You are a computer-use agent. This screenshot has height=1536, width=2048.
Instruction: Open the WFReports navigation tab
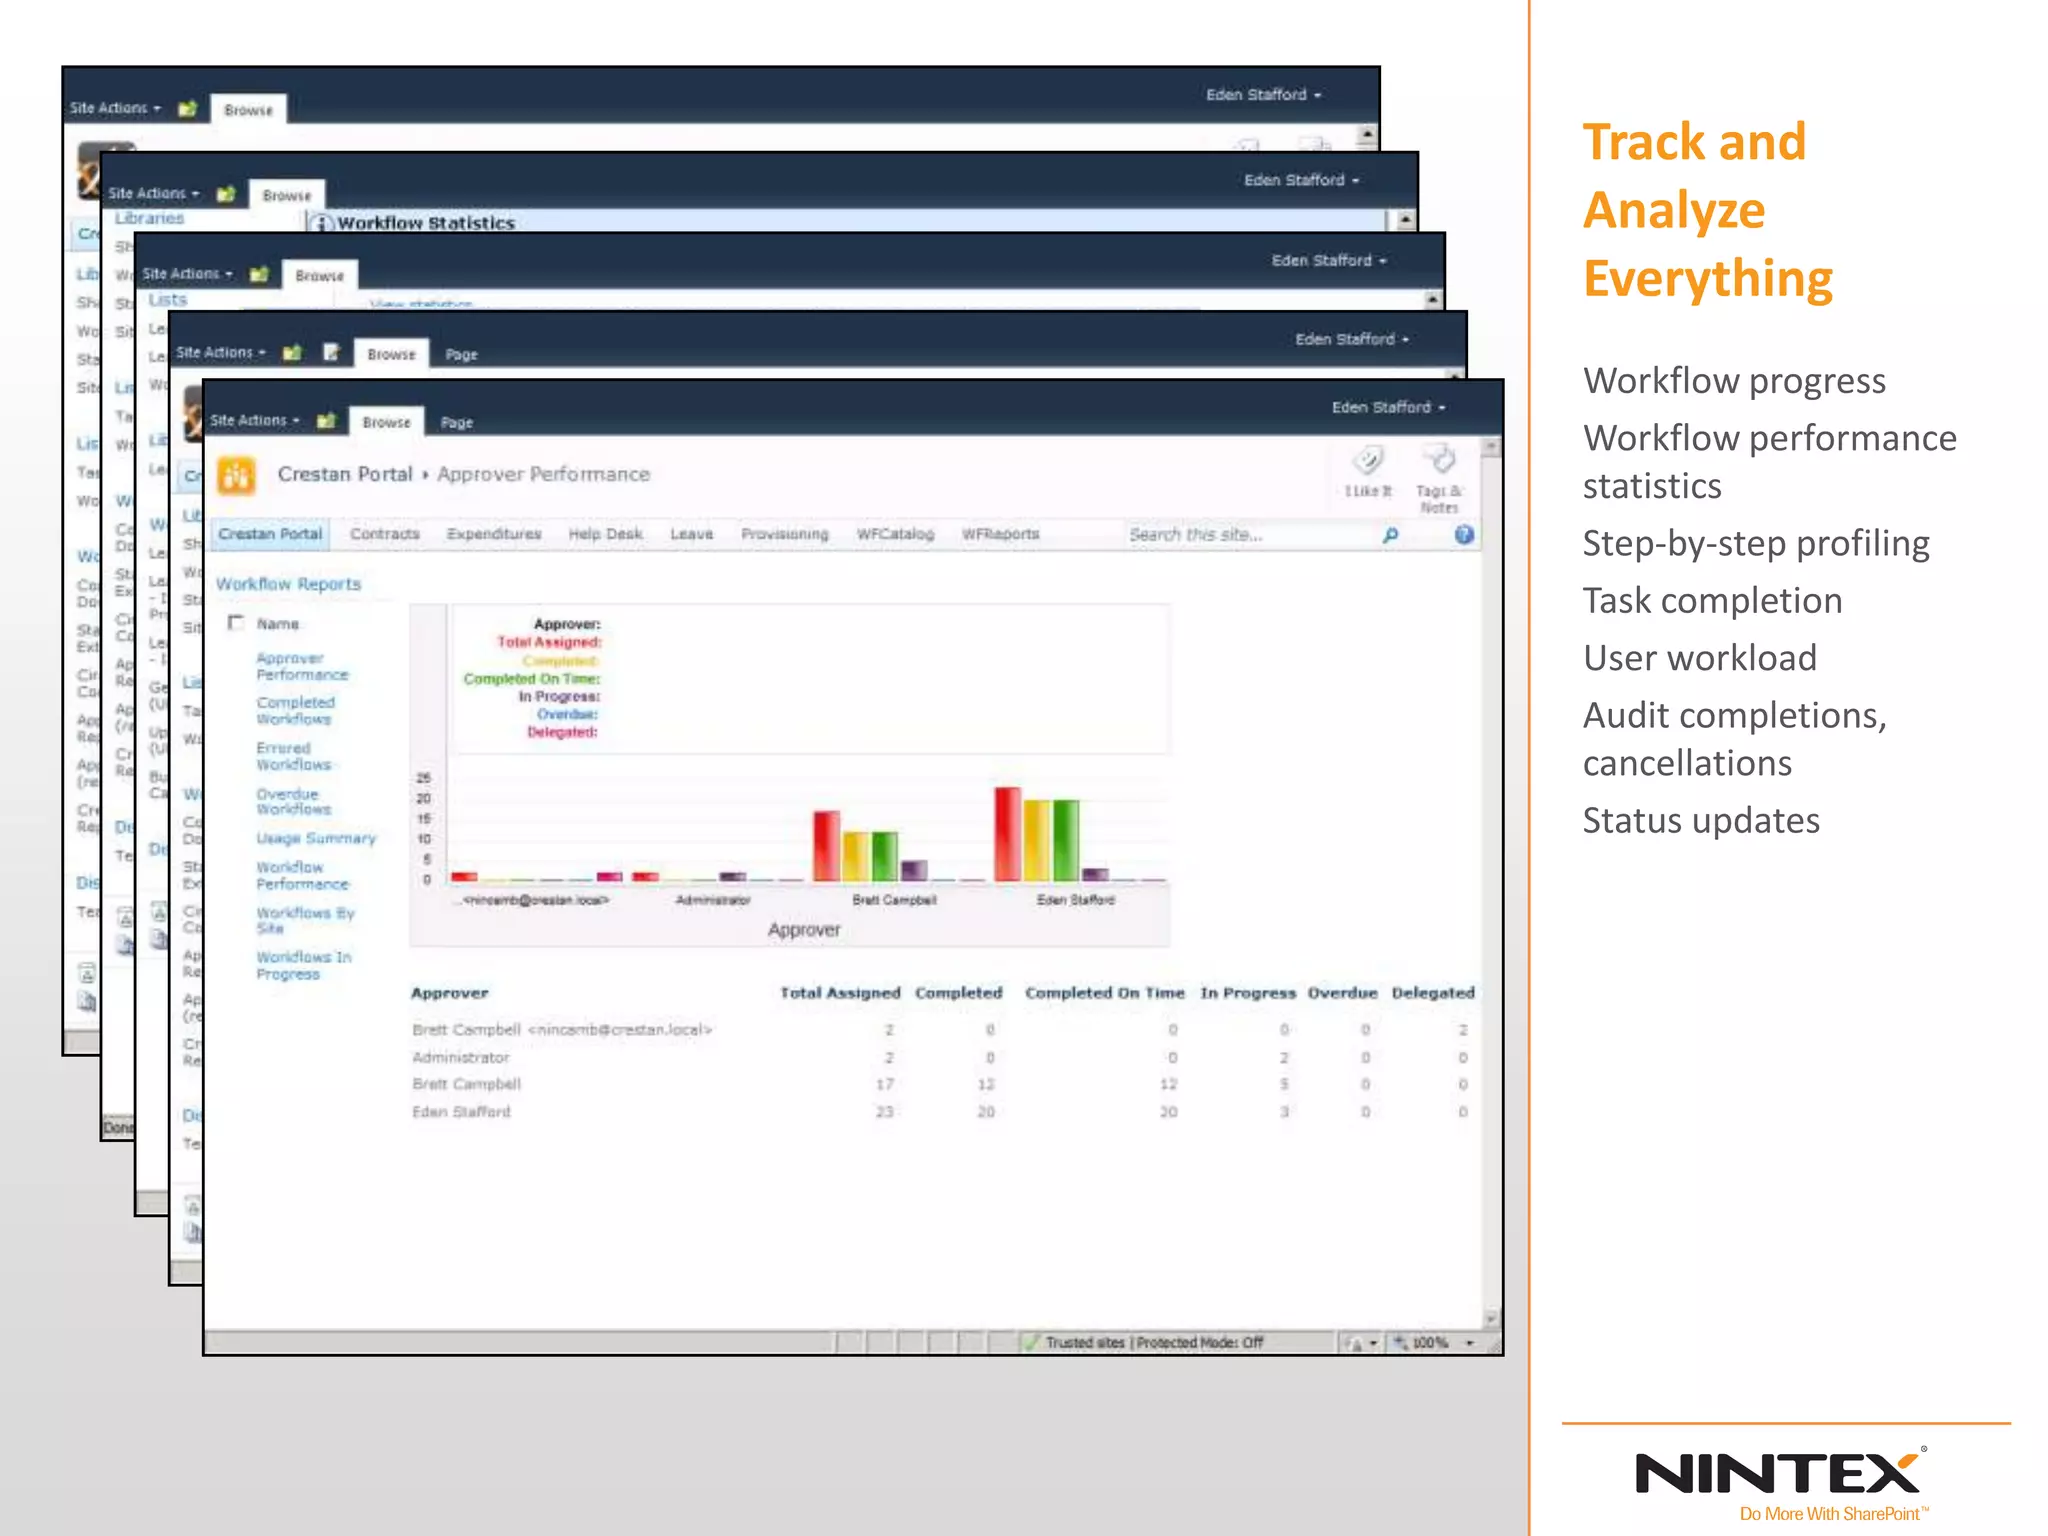pyautogui.click(x=1001, y=535)
